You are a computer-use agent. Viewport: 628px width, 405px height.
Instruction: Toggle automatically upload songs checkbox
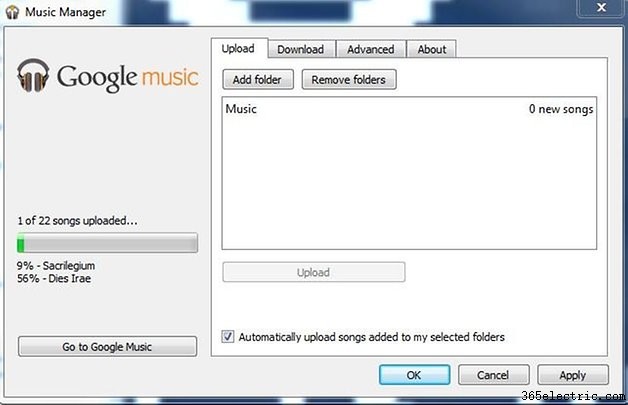coord(228,336)
